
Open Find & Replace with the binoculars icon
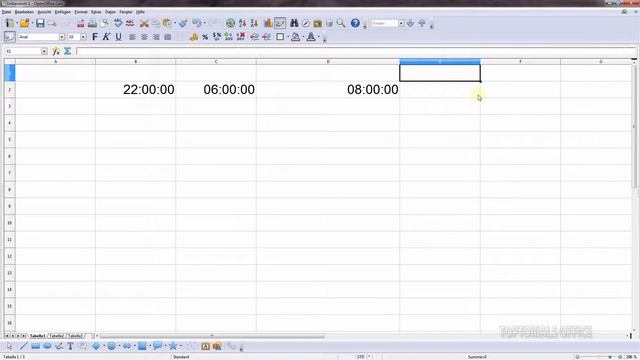click(294, 23)
